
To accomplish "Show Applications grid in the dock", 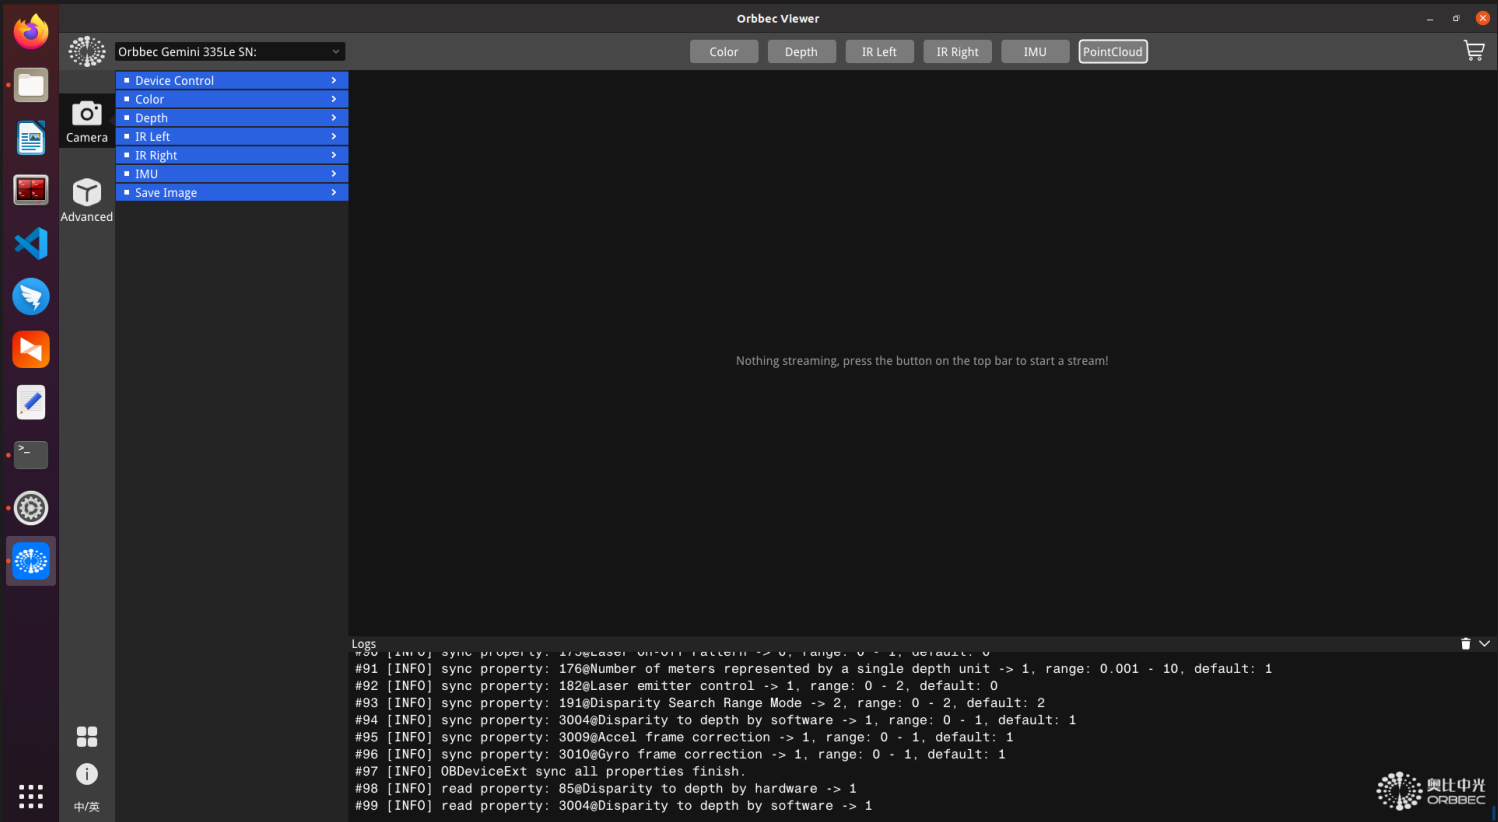I will [x=31, y=796].
